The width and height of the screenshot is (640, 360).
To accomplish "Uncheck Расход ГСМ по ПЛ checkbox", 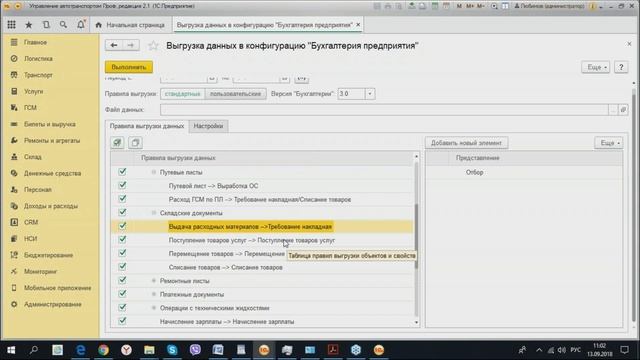I will pyautogui.click(x=122, y=198).
